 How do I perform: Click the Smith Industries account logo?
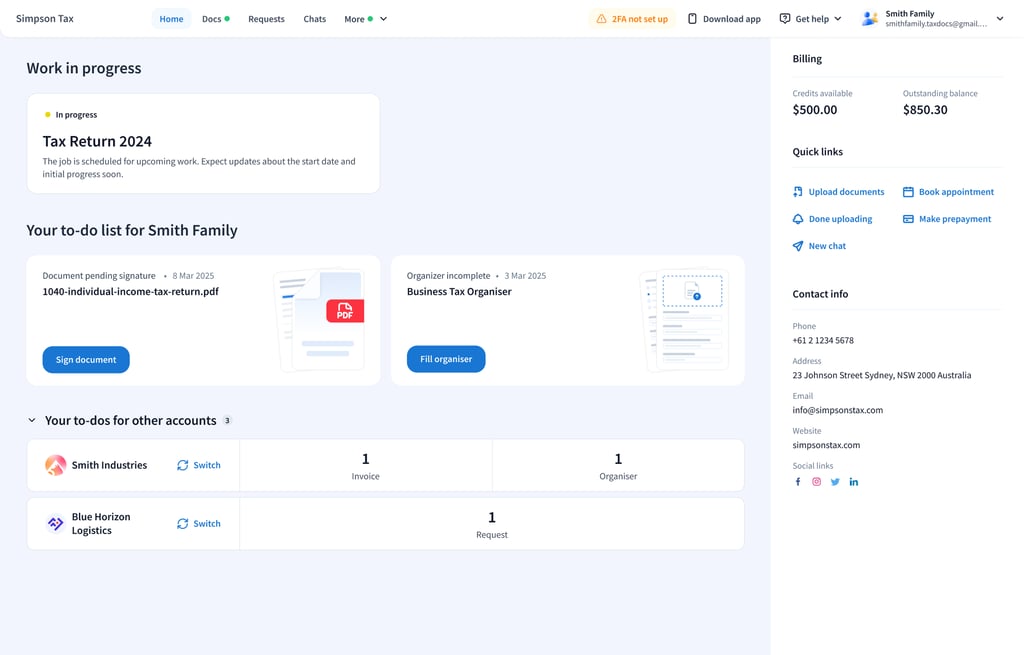coord(56,465)
